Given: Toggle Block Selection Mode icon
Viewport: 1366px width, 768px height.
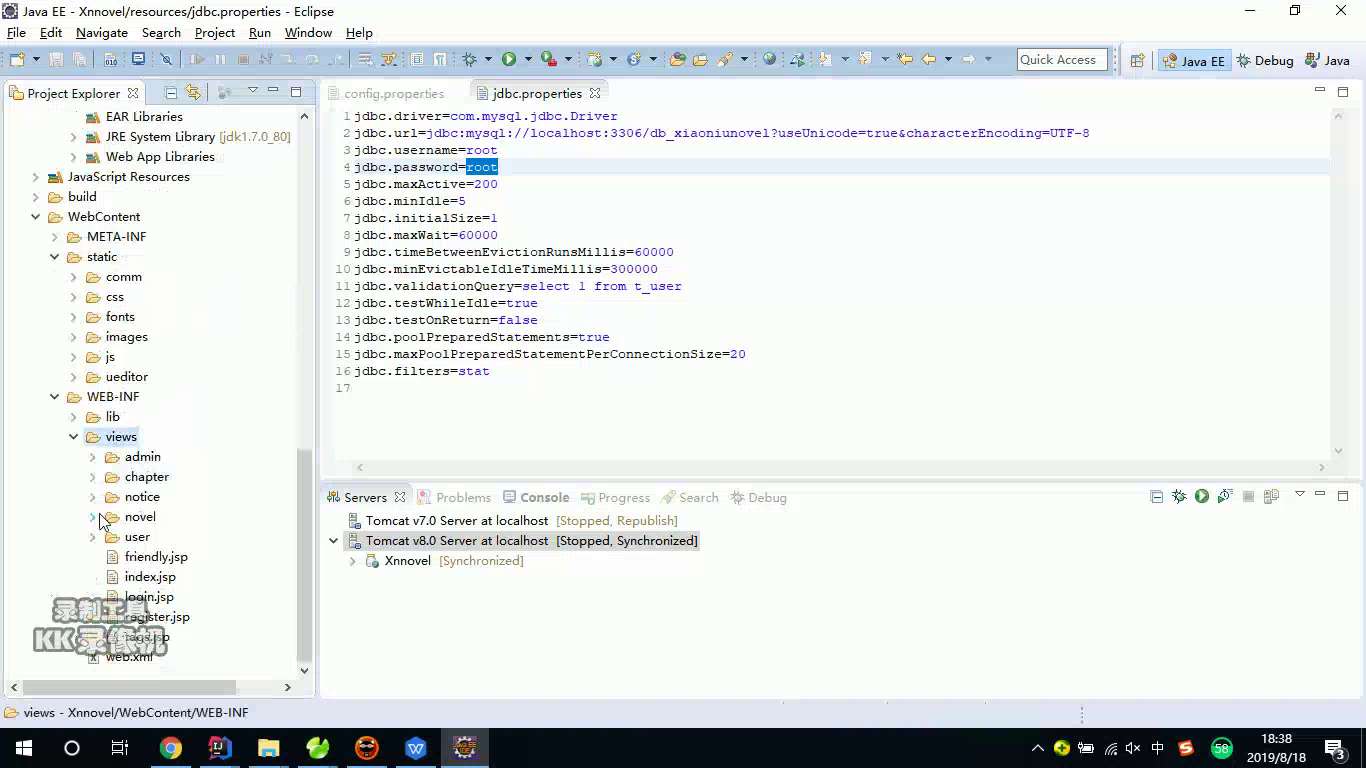Looking at the screenshot, I should [x=417, y=60].
